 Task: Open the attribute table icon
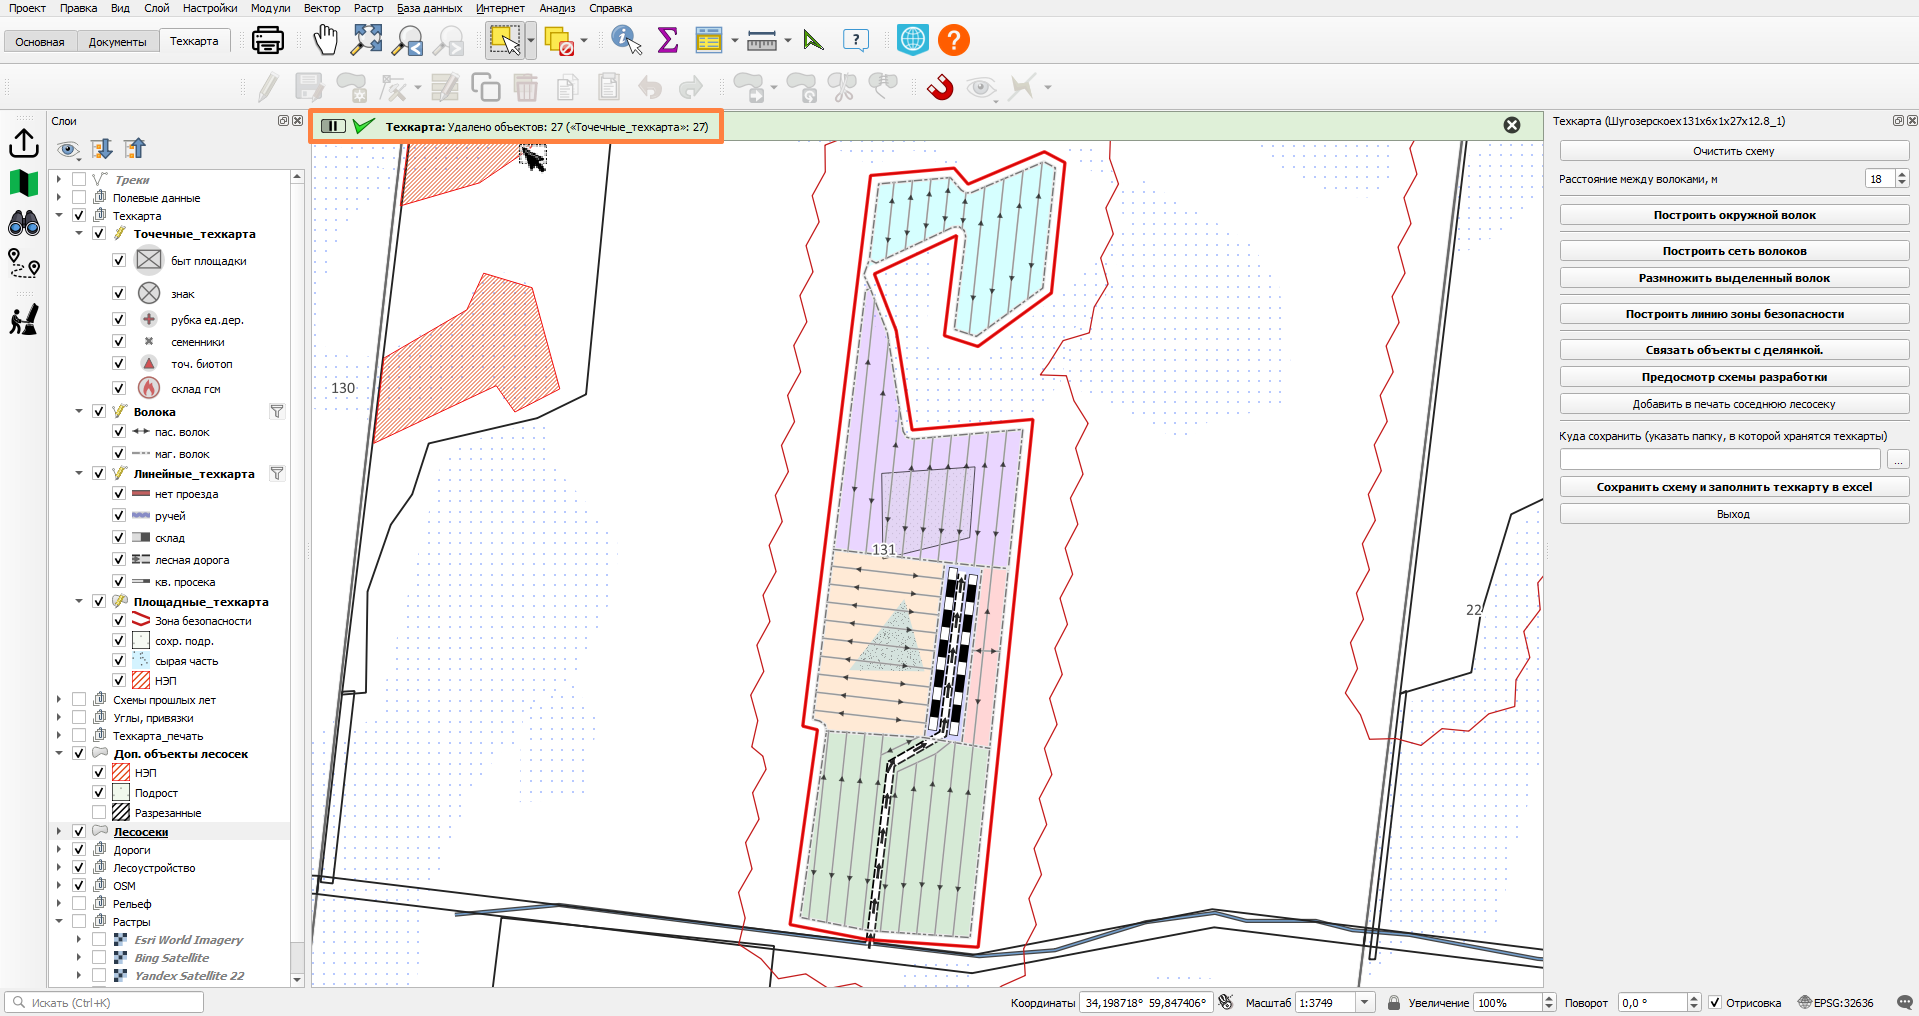(709, 40)
